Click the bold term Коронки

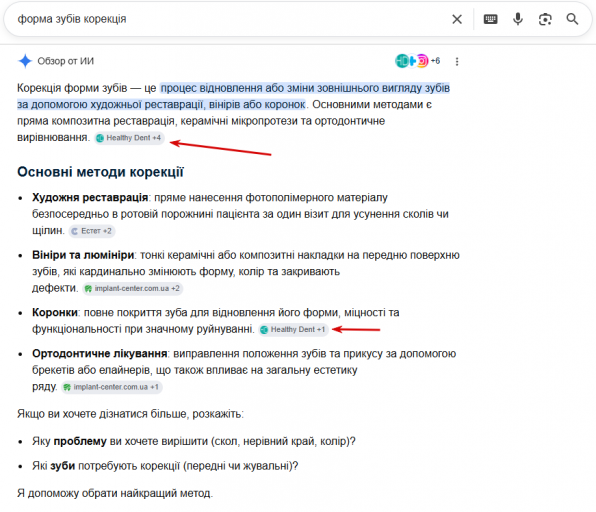click(55, 313)
